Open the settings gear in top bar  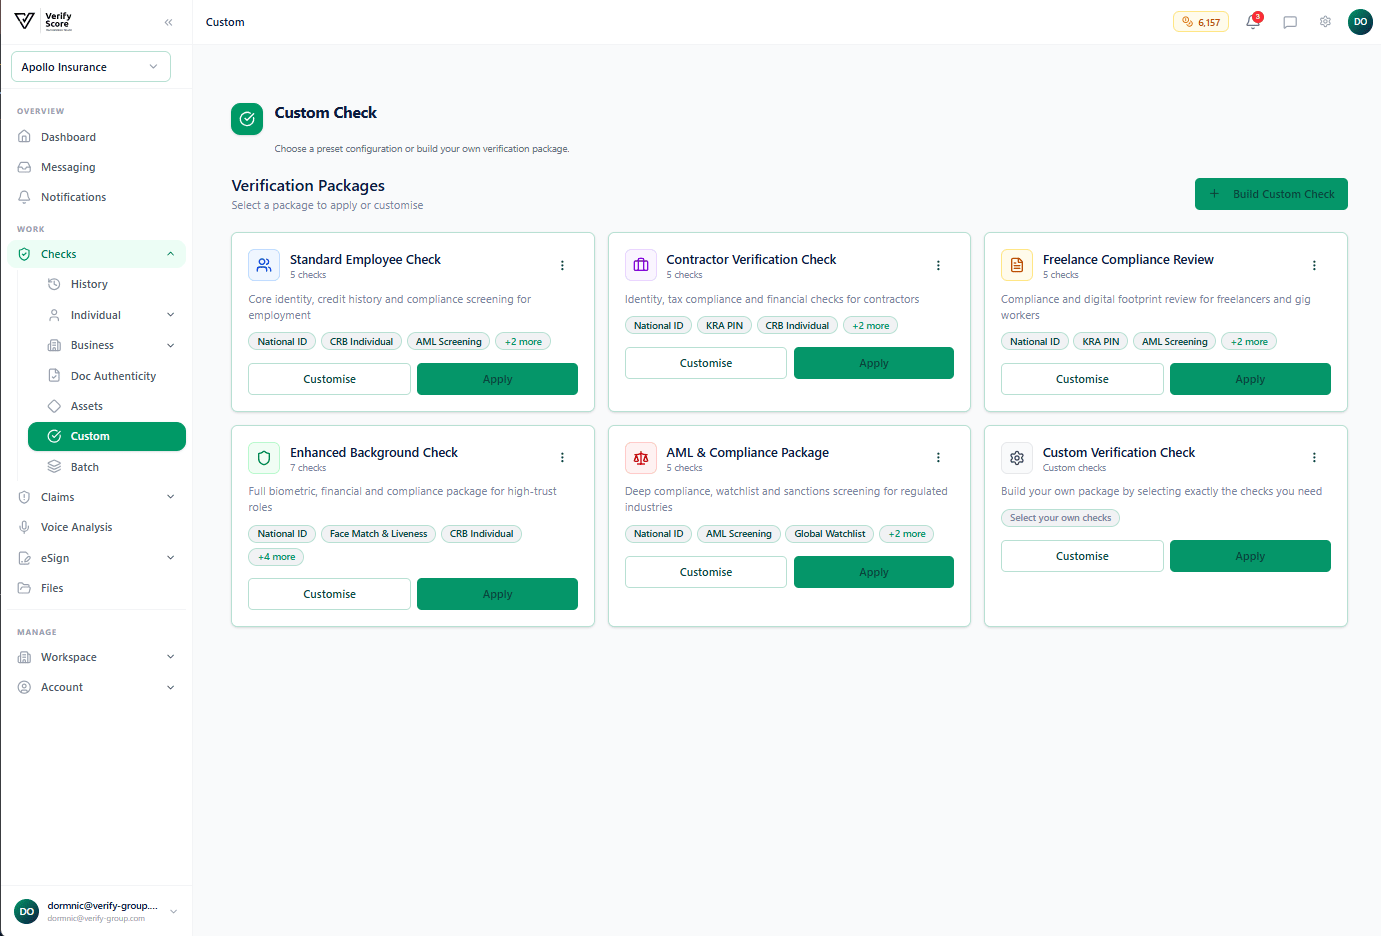point(1325,22)
